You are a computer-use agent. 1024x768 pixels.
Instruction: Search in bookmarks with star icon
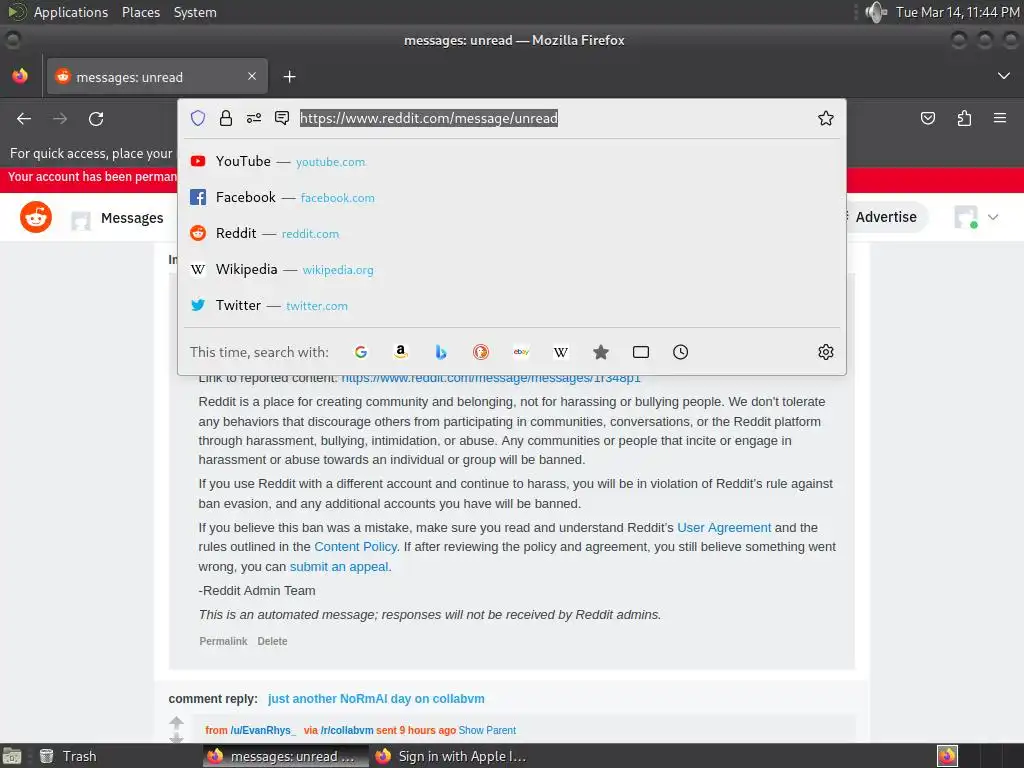click(601, 352)
